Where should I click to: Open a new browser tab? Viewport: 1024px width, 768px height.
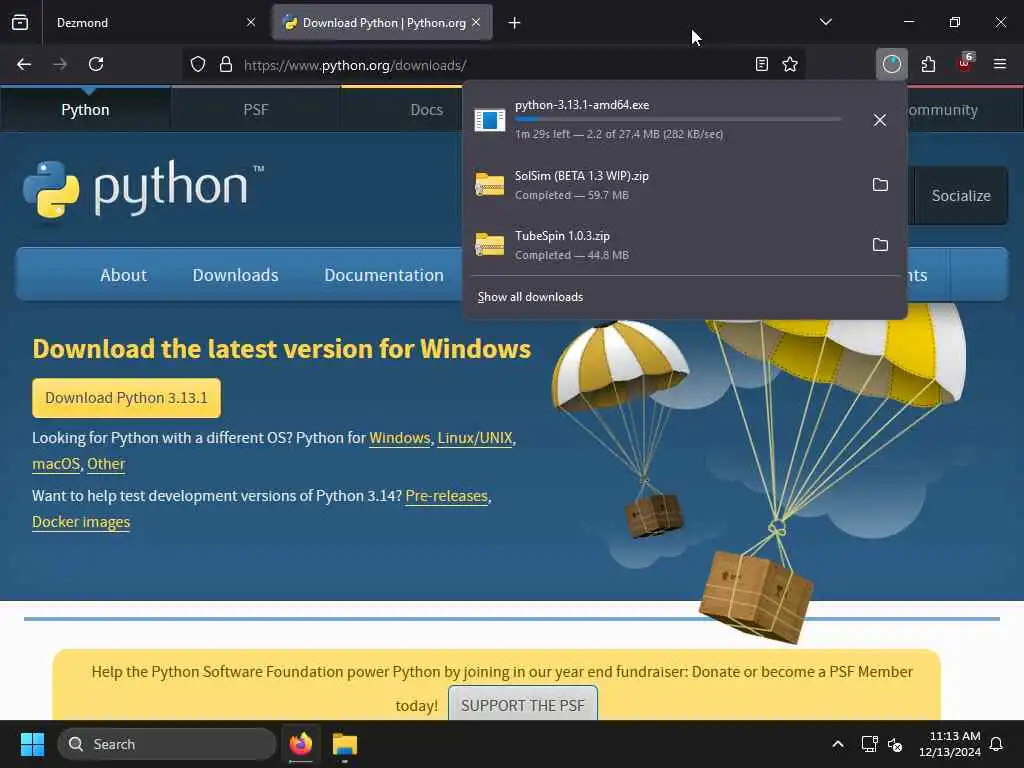[514, 23]
